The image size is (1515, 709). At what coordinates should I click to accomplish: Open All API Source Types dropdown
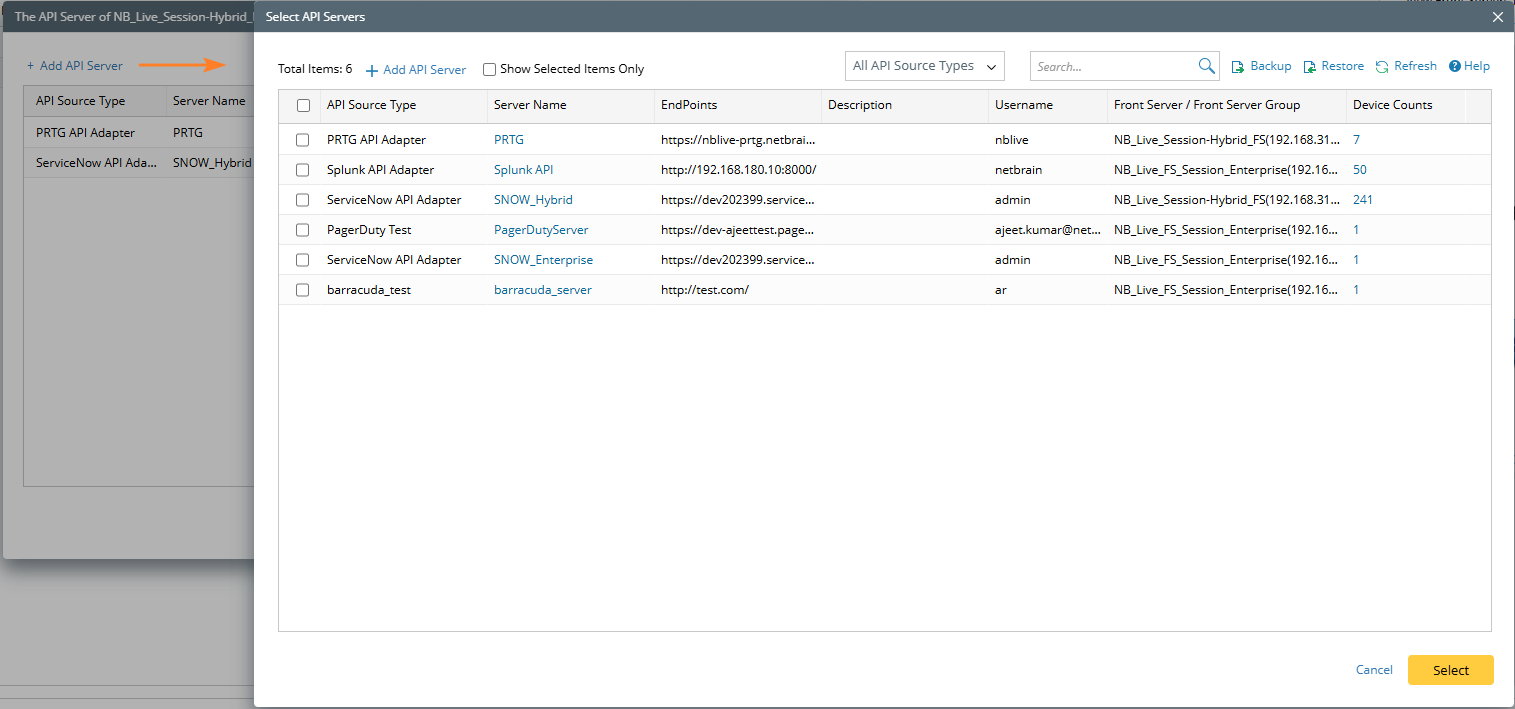pos(924,66)
